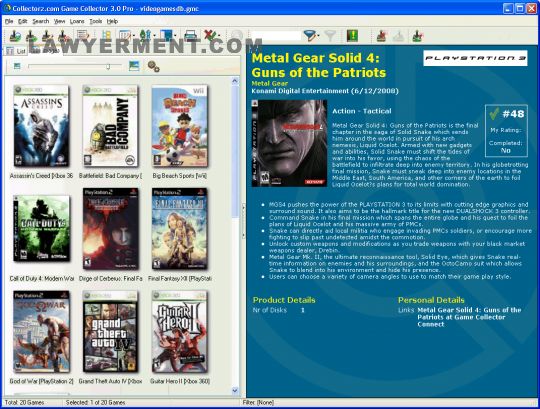
Task: Click the red X green check icon
Action: [210, 35]
